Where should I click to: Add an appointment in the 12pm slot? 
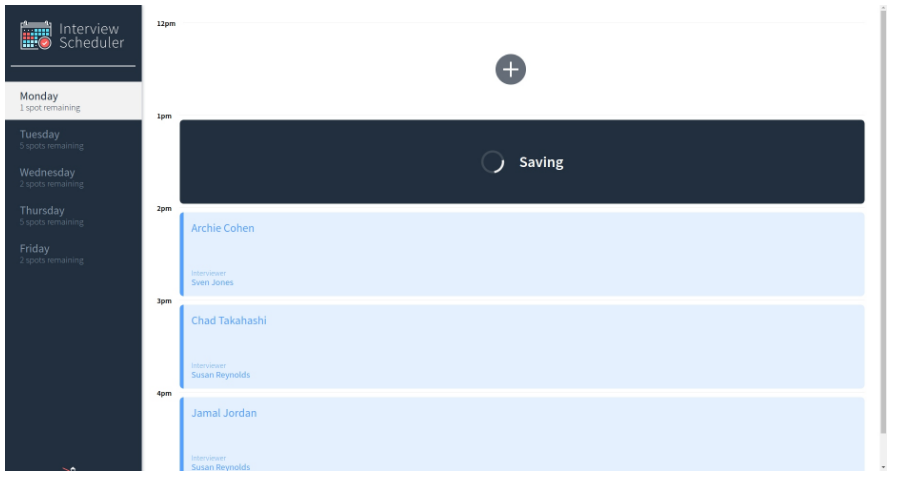point(510,69)
